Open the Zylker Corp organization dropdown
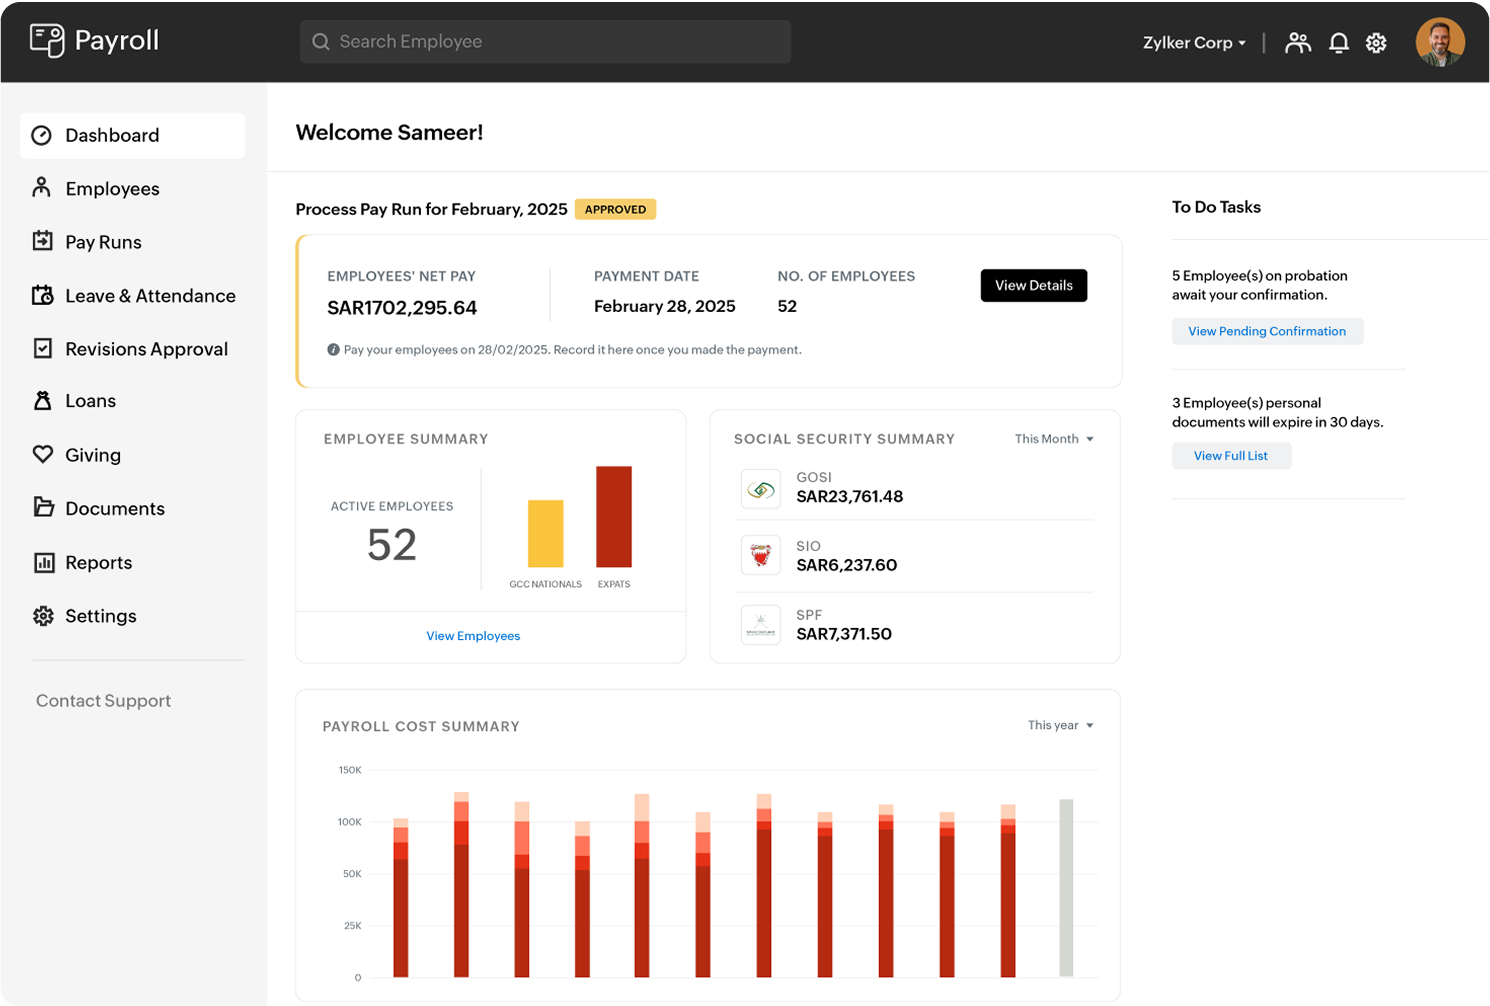The width and height of the screenshot is (1490, 1006). pos(1194,42)
